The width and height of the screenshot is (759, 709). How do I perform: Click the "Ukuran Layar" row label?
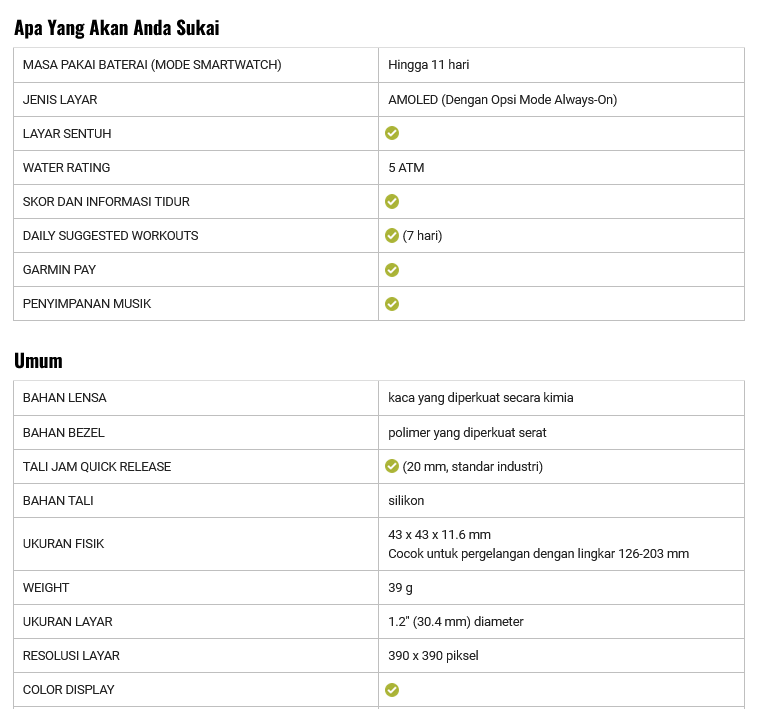[68, 621]
